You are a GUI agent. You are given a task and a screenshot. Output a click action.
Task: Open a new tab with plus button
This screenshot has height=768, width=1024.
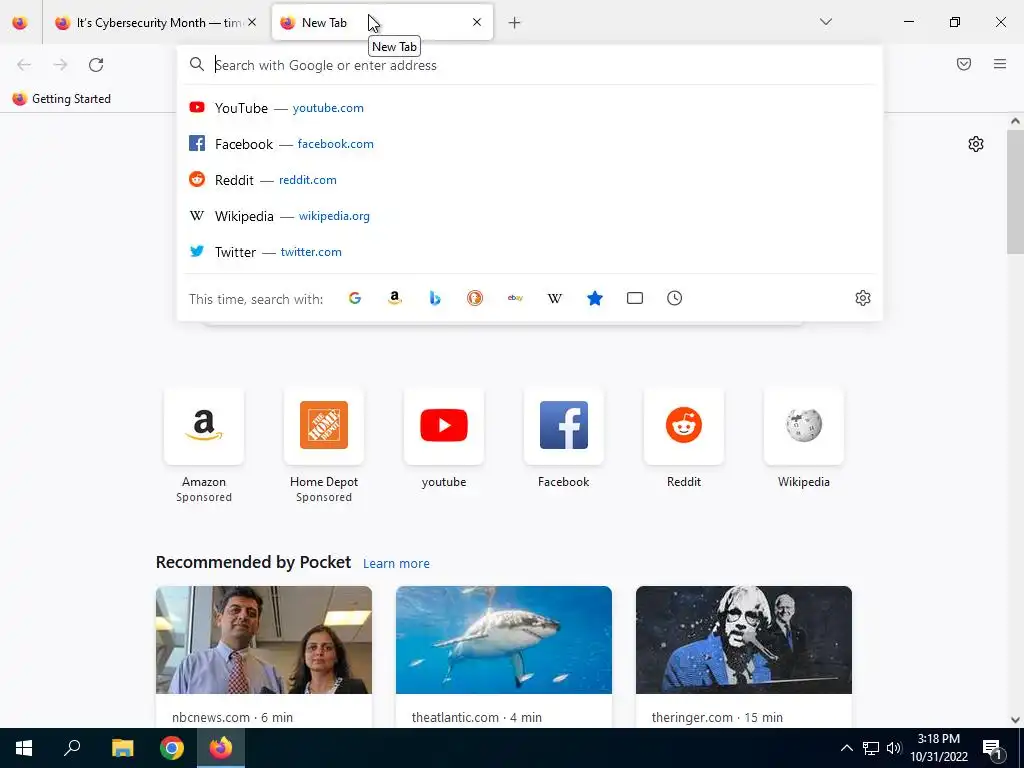[515, 23]
